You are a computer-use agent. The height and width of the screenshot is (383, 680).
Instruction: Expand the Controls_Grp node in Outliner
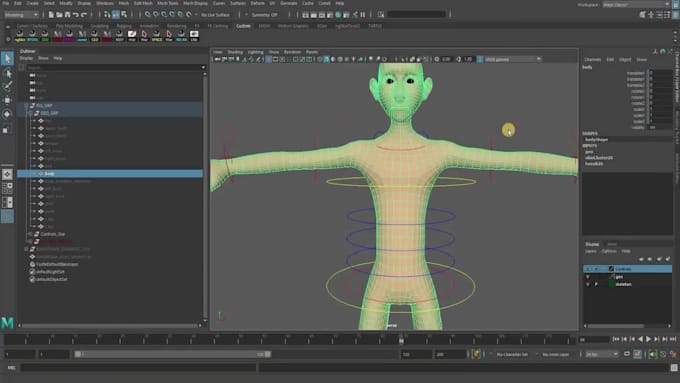[30, 234]
